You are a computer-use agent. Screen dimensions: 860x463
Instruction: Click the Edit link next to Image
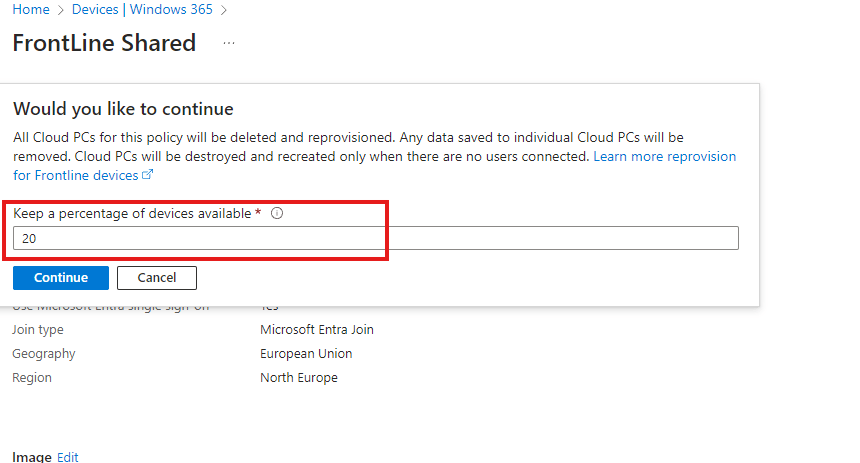[67, 457]
